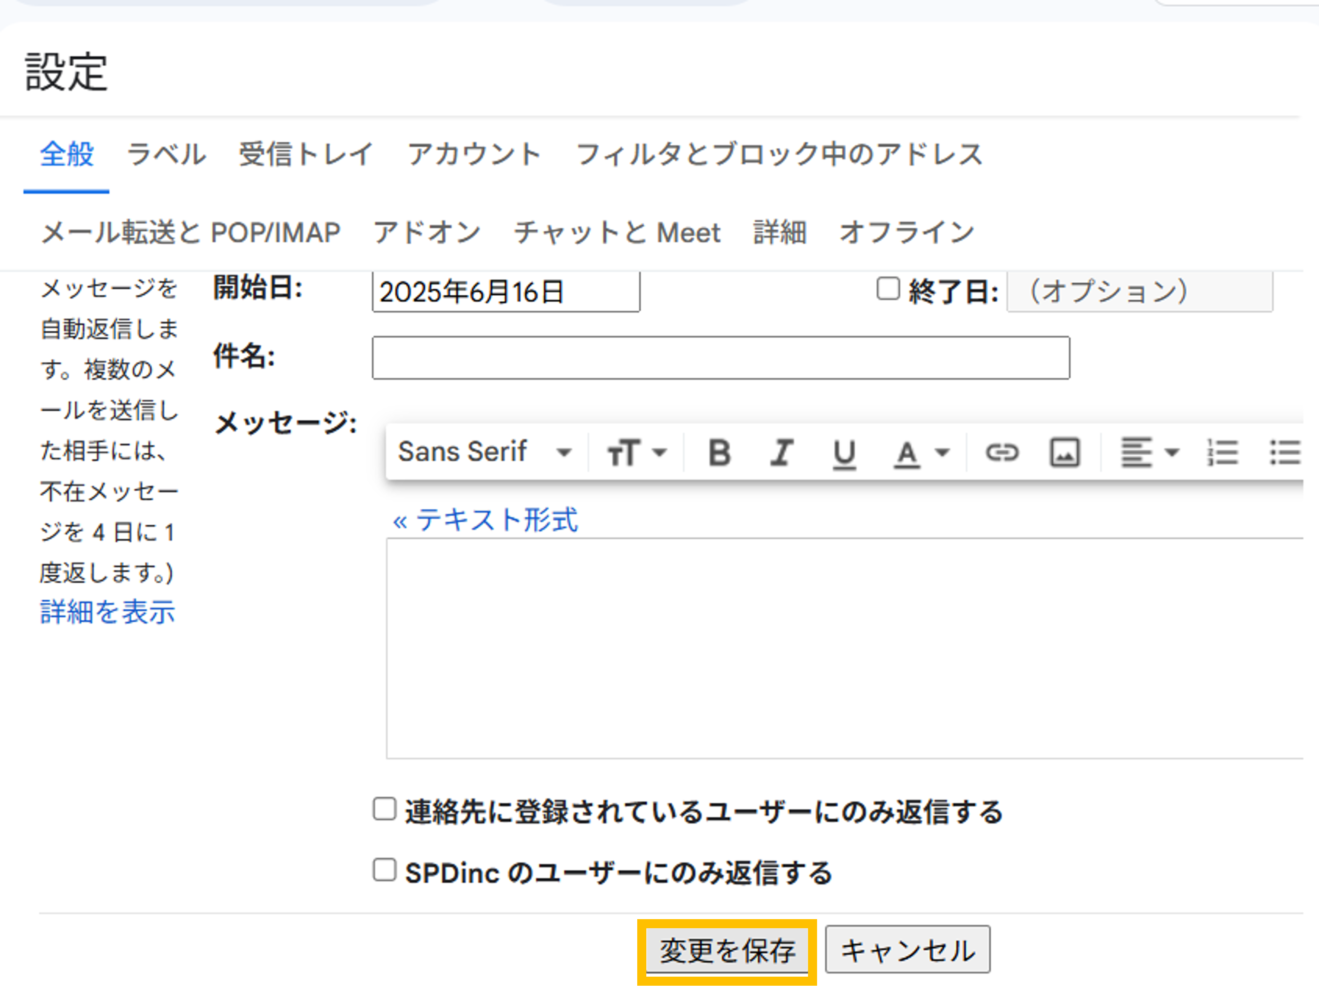Viewport: 1319px width, 1000px height.
Task: Toggle italic formatting in message toolbar
Action: (782, 453)
